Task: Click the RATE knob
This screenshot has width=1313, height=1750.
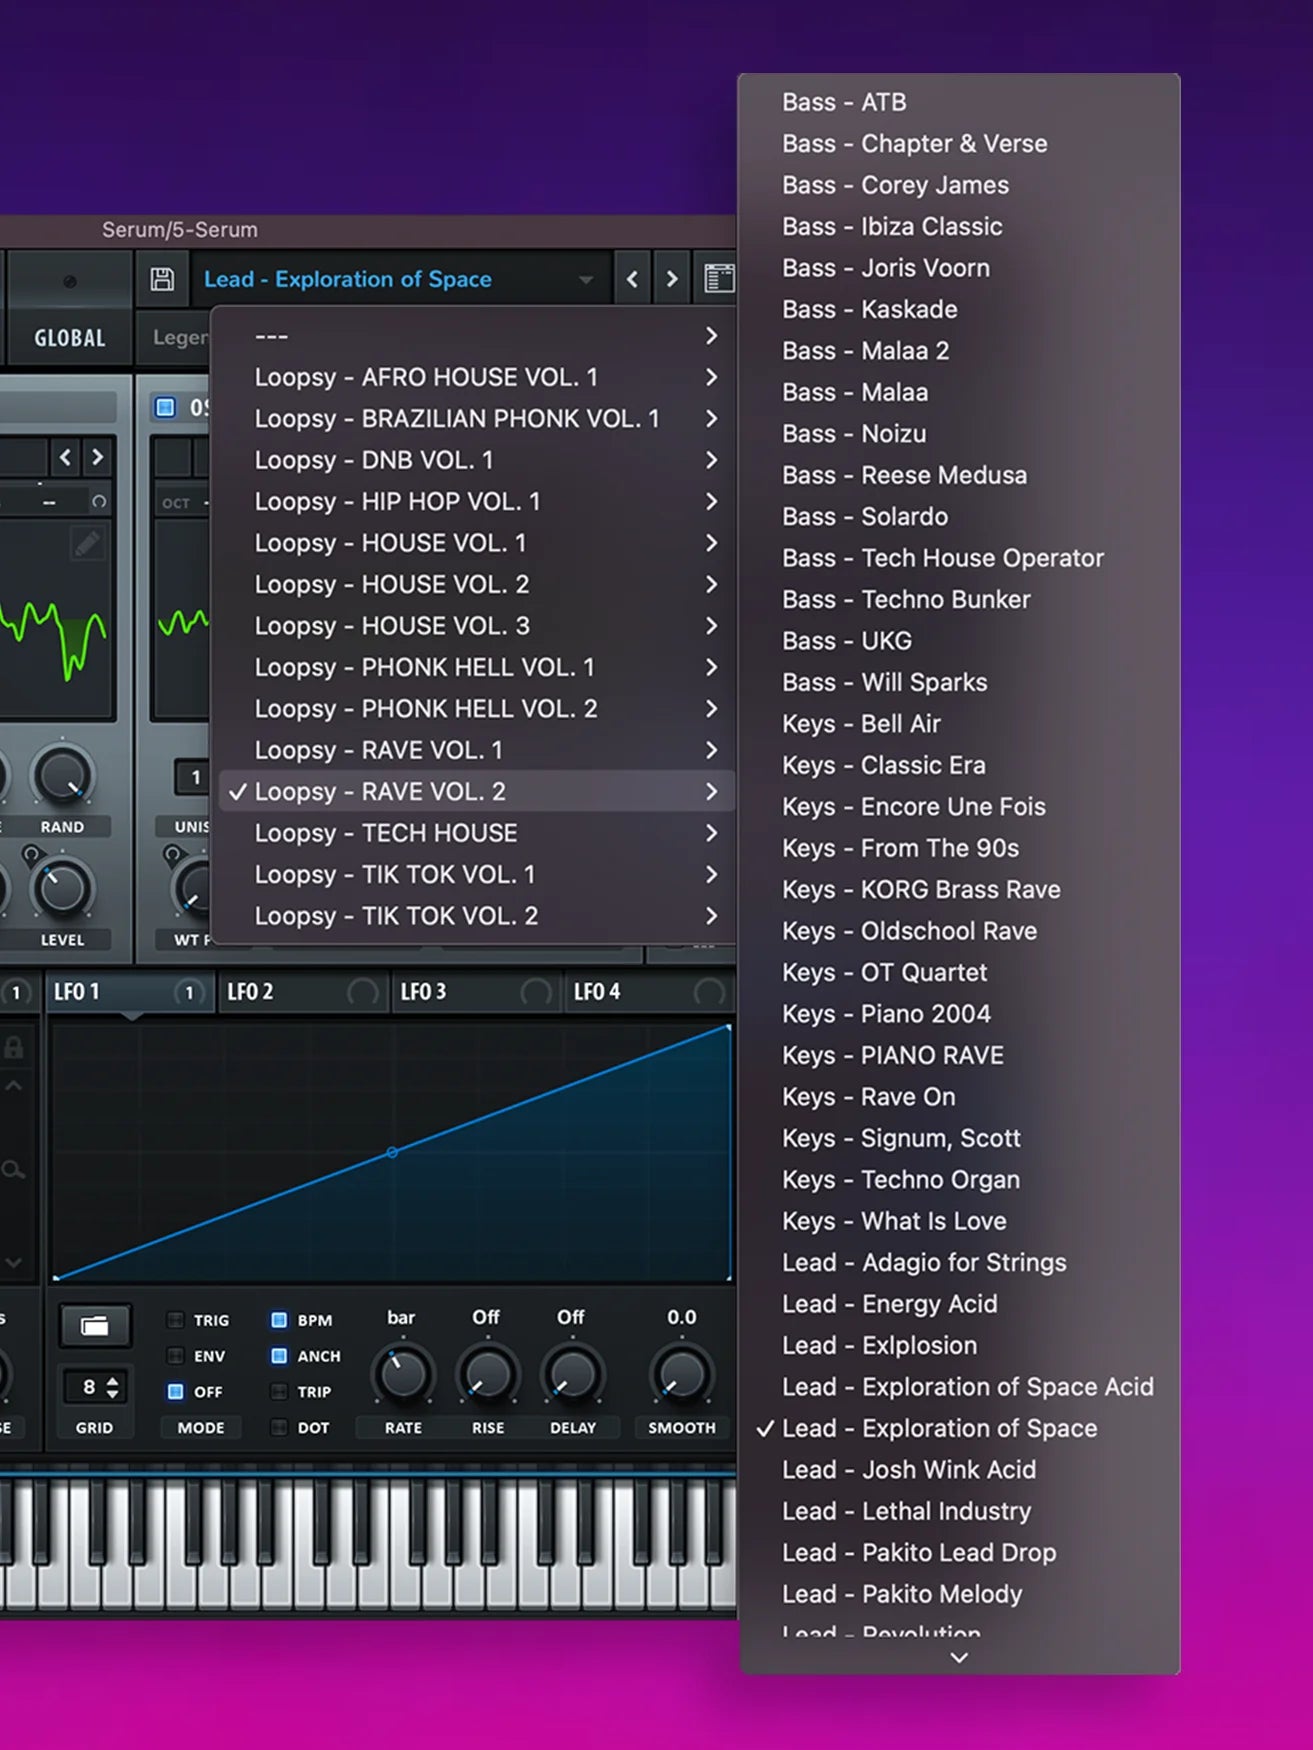Action: coord(403,1375)
